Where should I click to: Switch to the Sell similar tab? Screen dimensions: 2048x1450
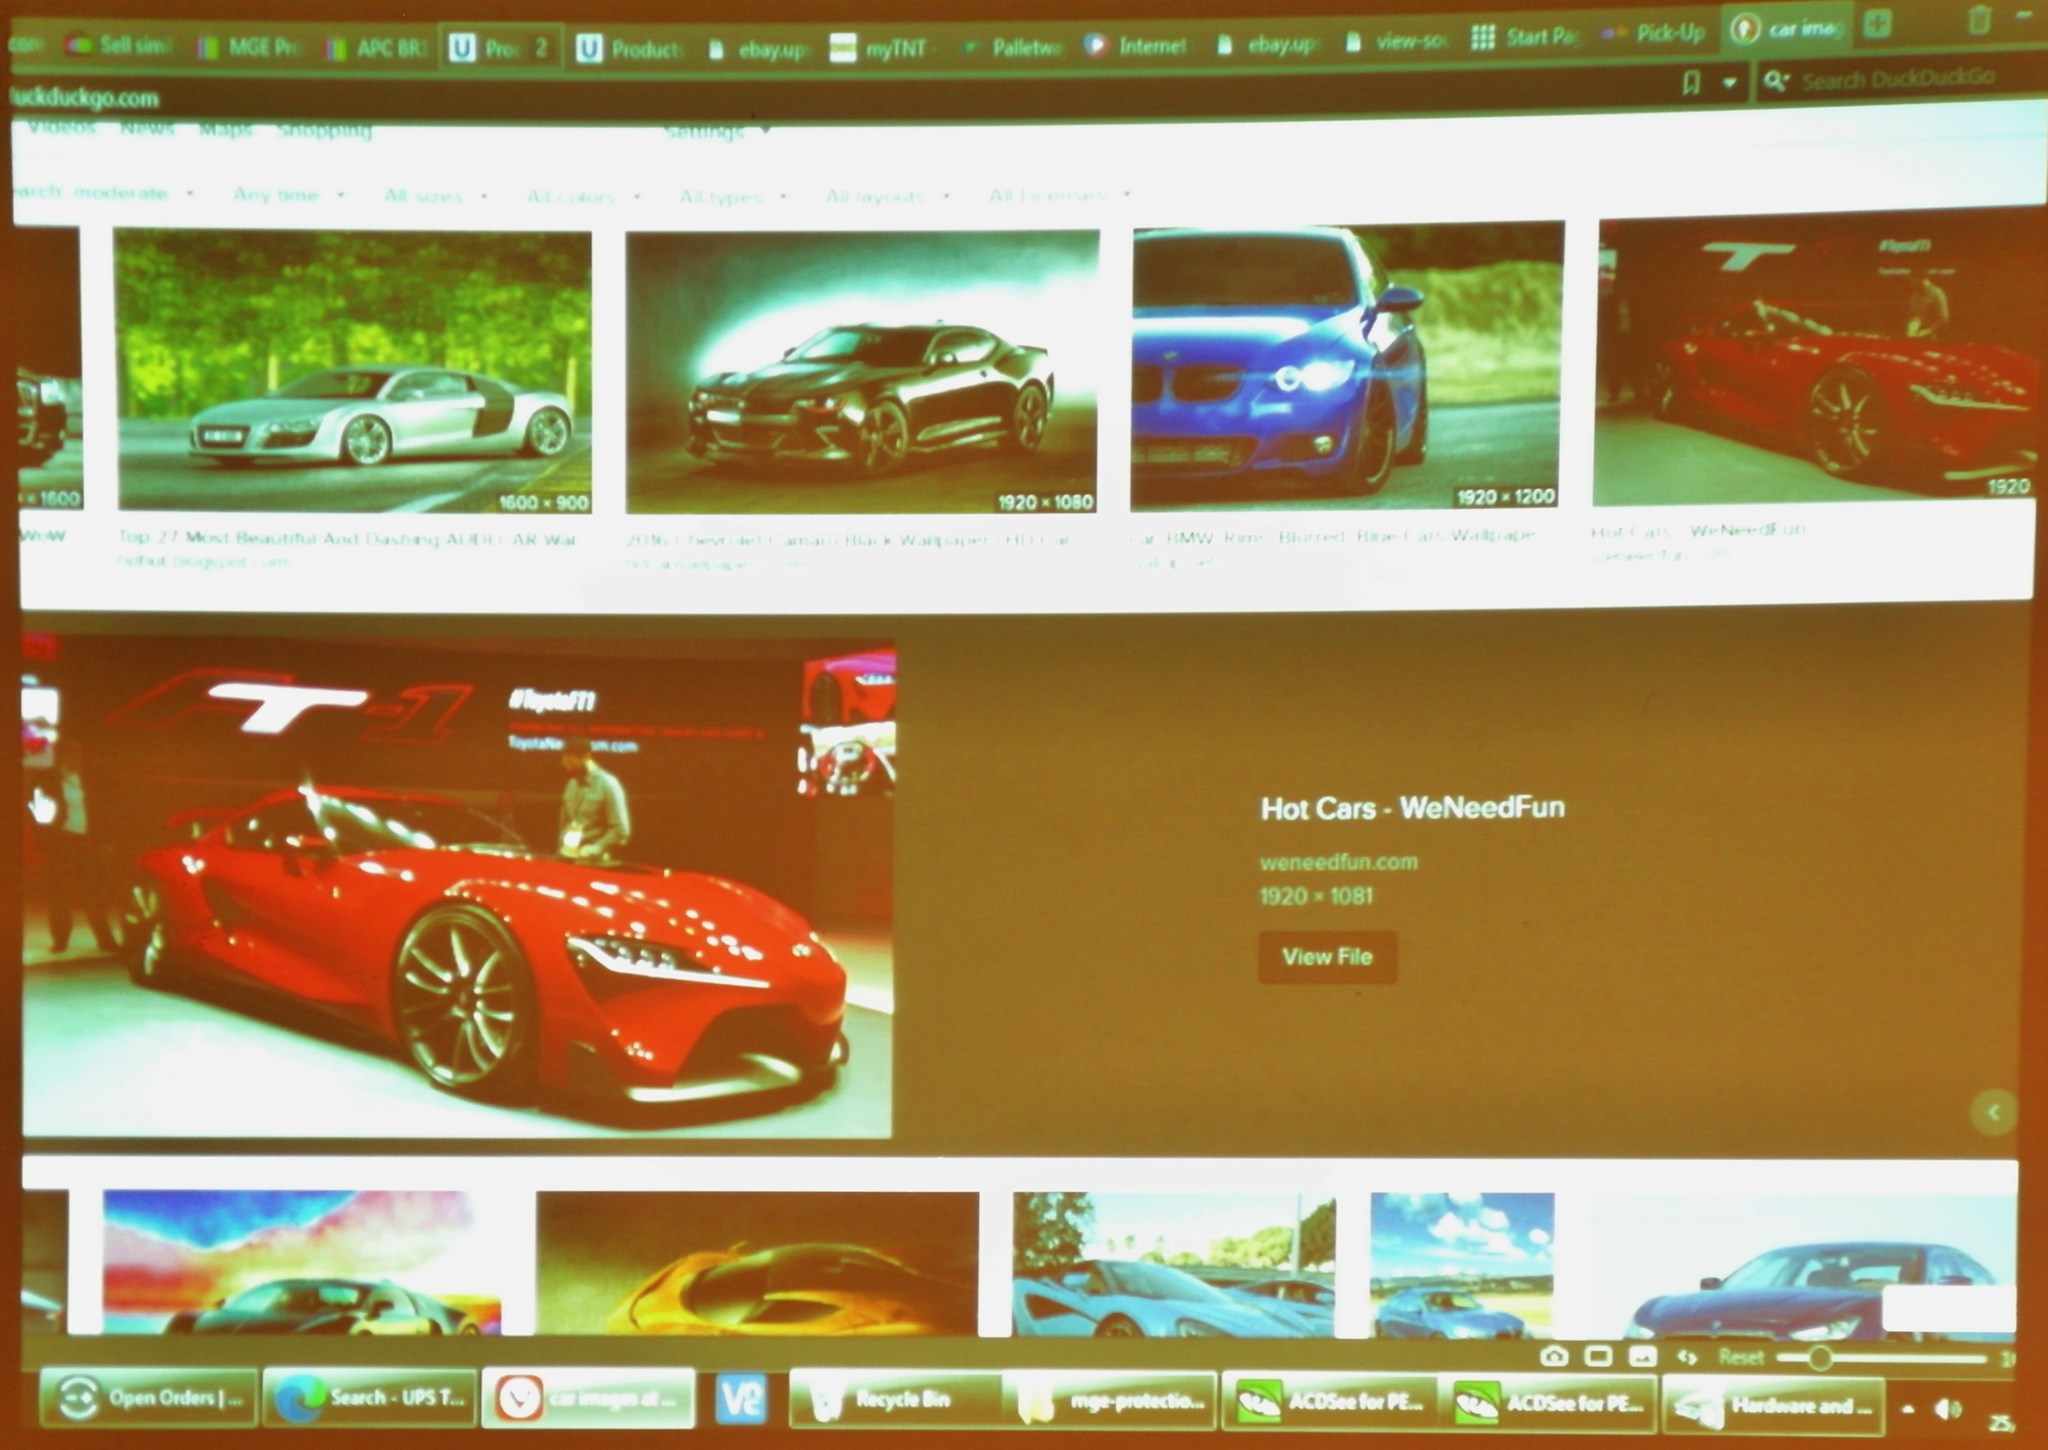point(121,45)
